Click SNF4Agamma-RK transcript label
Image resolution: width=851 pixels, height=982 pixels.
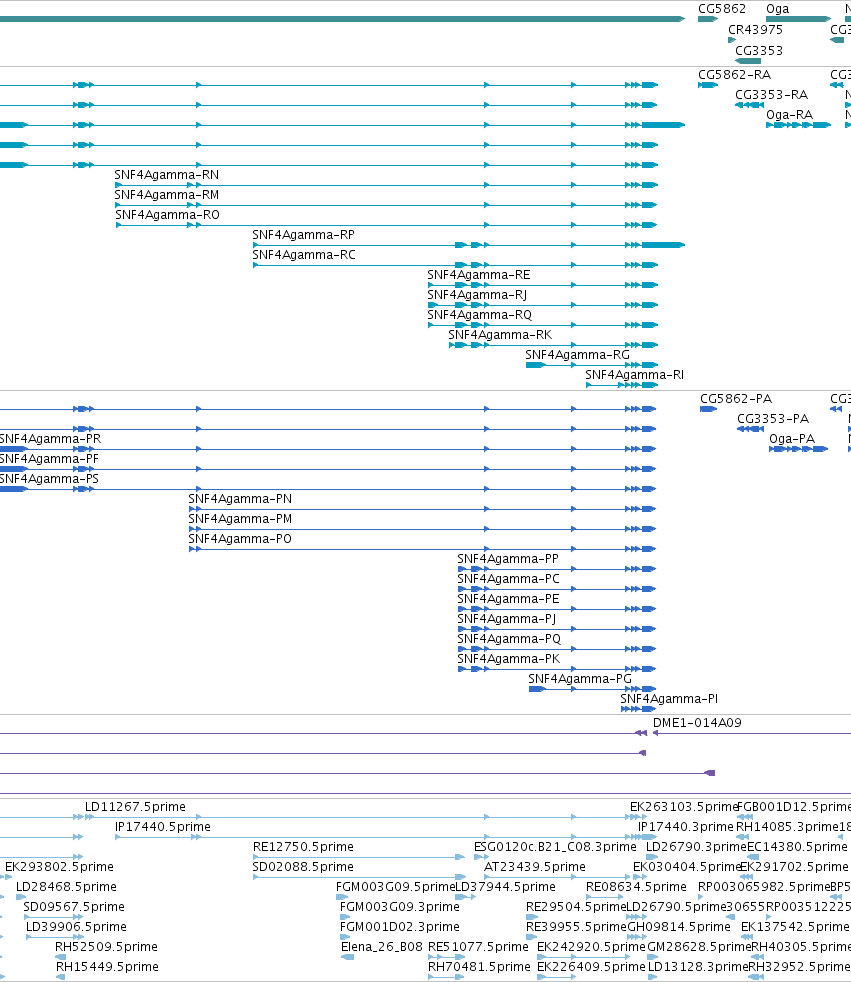pos(500,335)
